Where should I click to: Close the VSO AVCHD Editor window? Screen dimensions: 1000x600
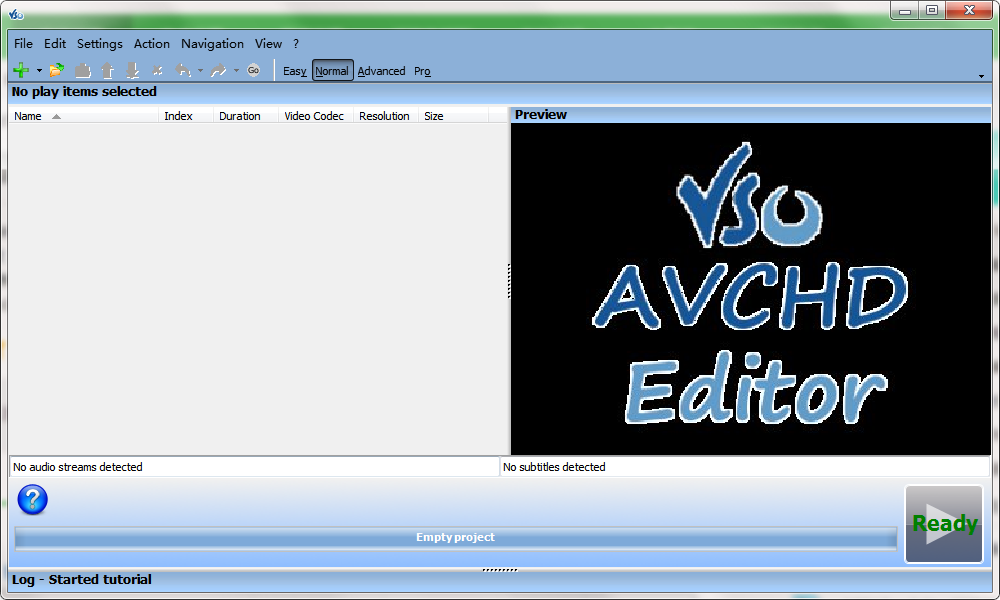coord(969,10)
